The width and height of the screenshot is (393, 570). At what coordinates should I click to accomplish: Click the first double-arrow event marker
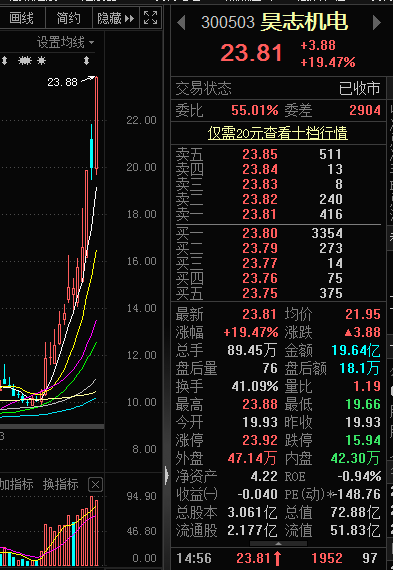coord(4,60)
